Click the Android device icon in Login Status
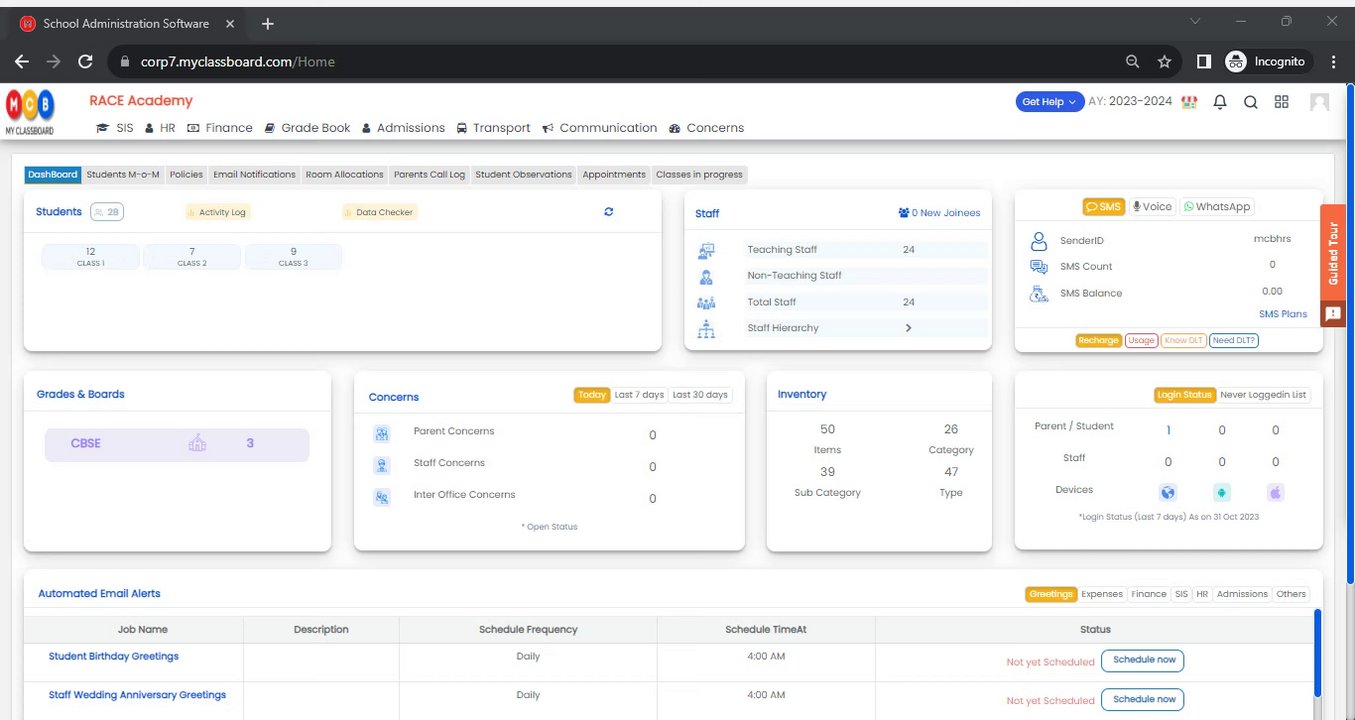Image resolution: width=1355 pixels, height=720 pixels. pos(1222,492)
